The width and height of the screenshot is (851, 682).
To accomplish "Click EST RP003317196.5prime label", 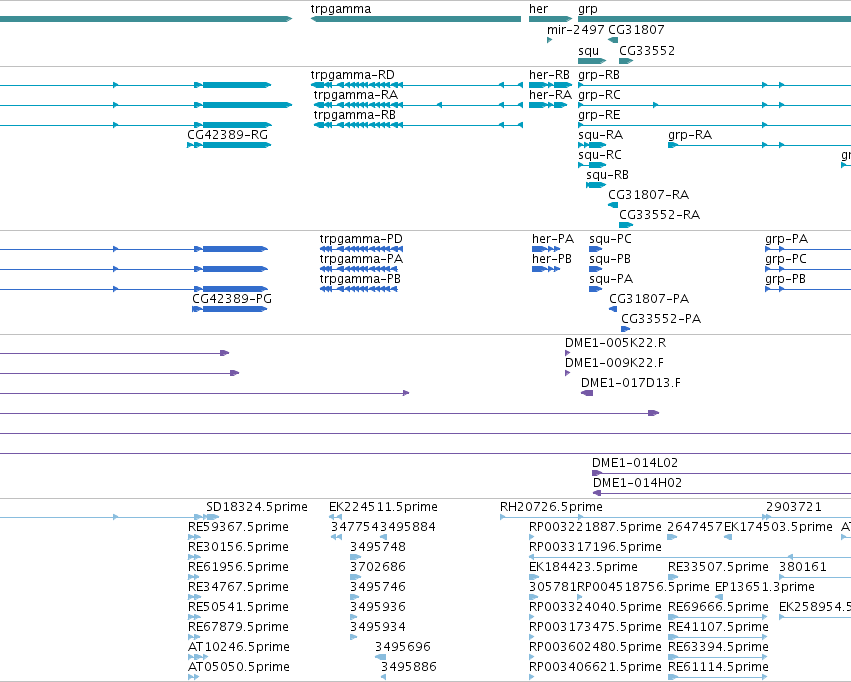I will pos(595,547).
